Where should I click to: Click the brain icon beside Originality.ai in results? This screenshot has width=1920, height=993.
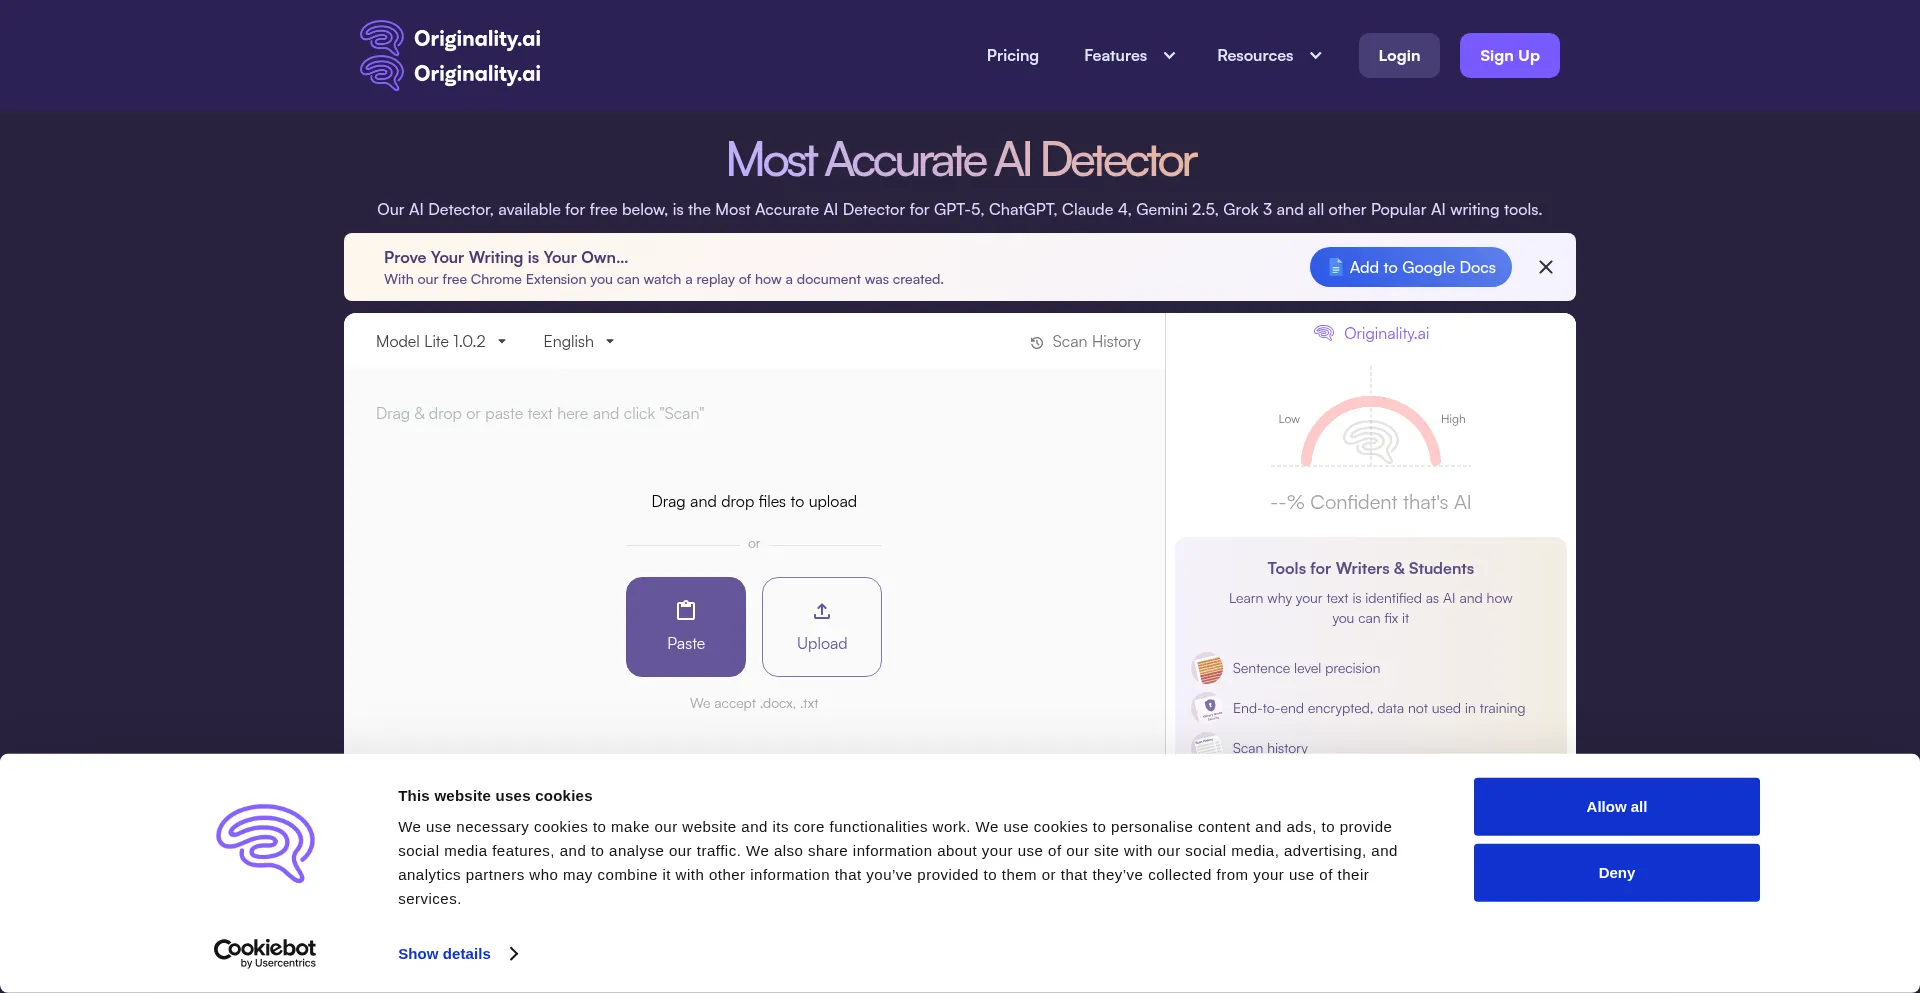coord(1324,333)
